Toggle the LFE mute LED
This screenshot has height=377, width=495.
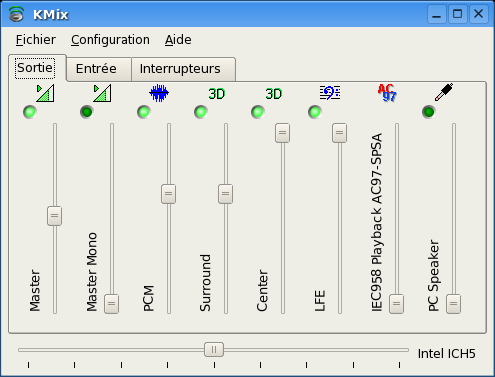coord(315,112)
